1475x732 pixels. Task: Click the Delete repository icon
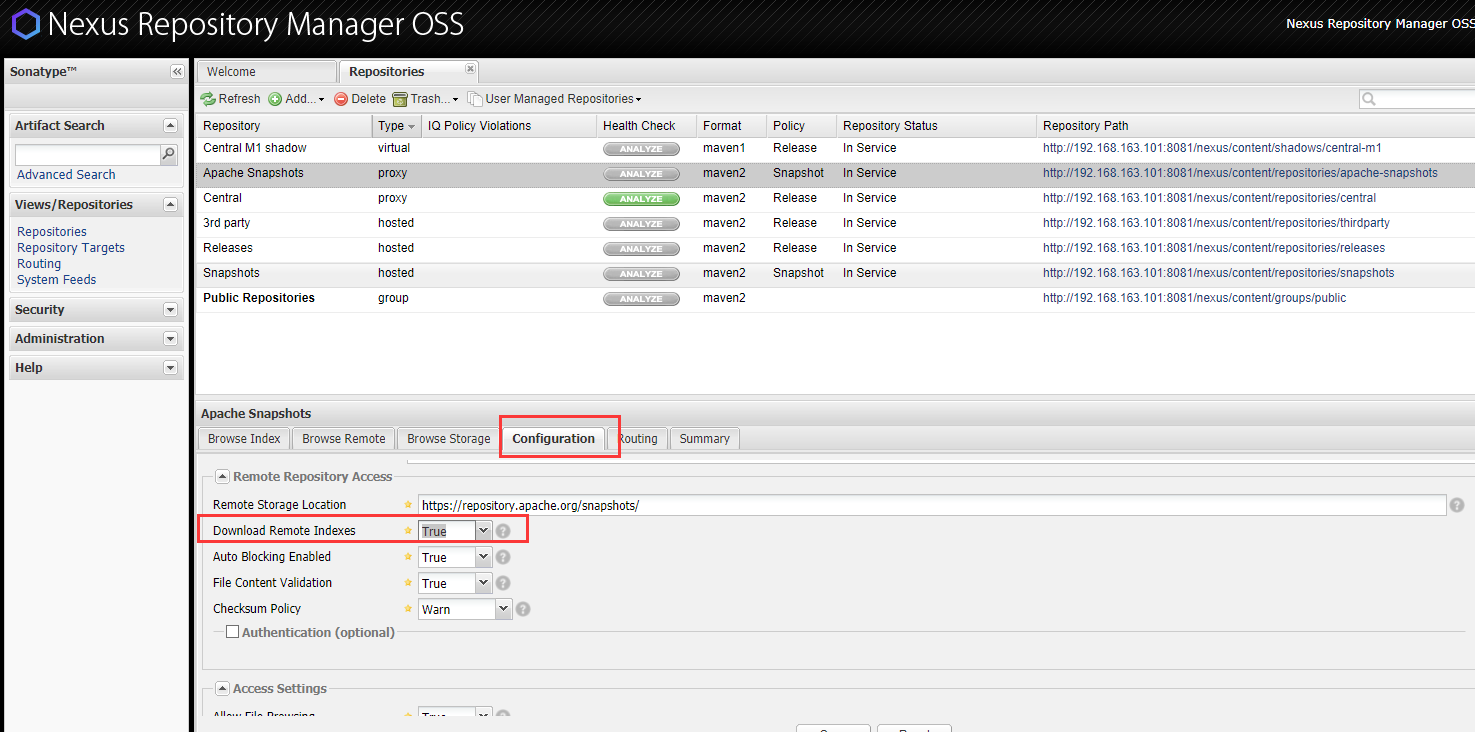tap(341, 99)
